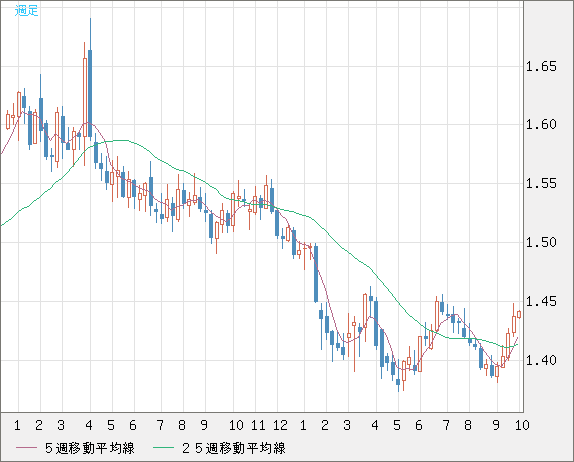Click the 1.55 price axis label
Image resolution: width=574 pixels, height=462 pixels.
[x=541, y=183]
